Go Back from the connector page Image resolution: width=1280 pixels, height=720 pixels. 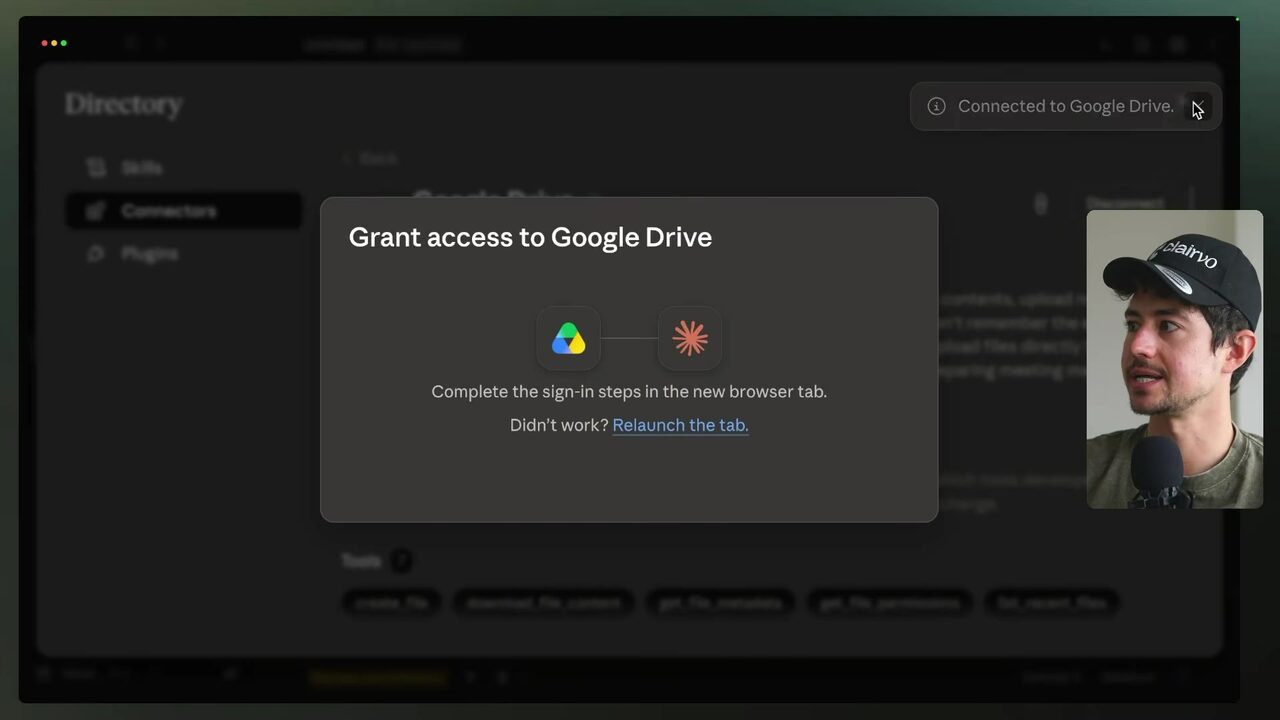pos(370,159)
